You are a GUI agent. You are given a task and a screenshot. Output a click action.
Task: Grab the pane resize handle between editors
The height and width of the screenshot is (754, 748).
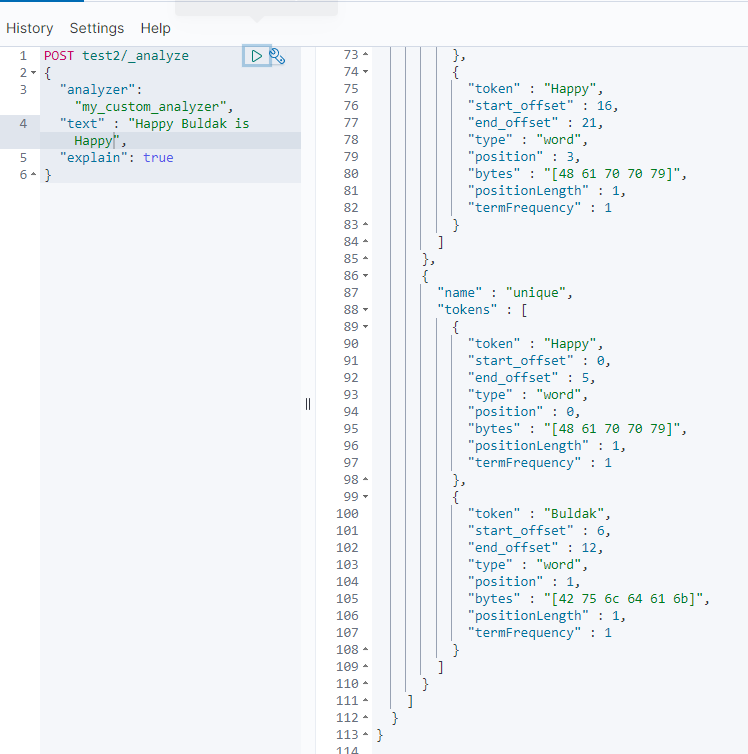308,403
